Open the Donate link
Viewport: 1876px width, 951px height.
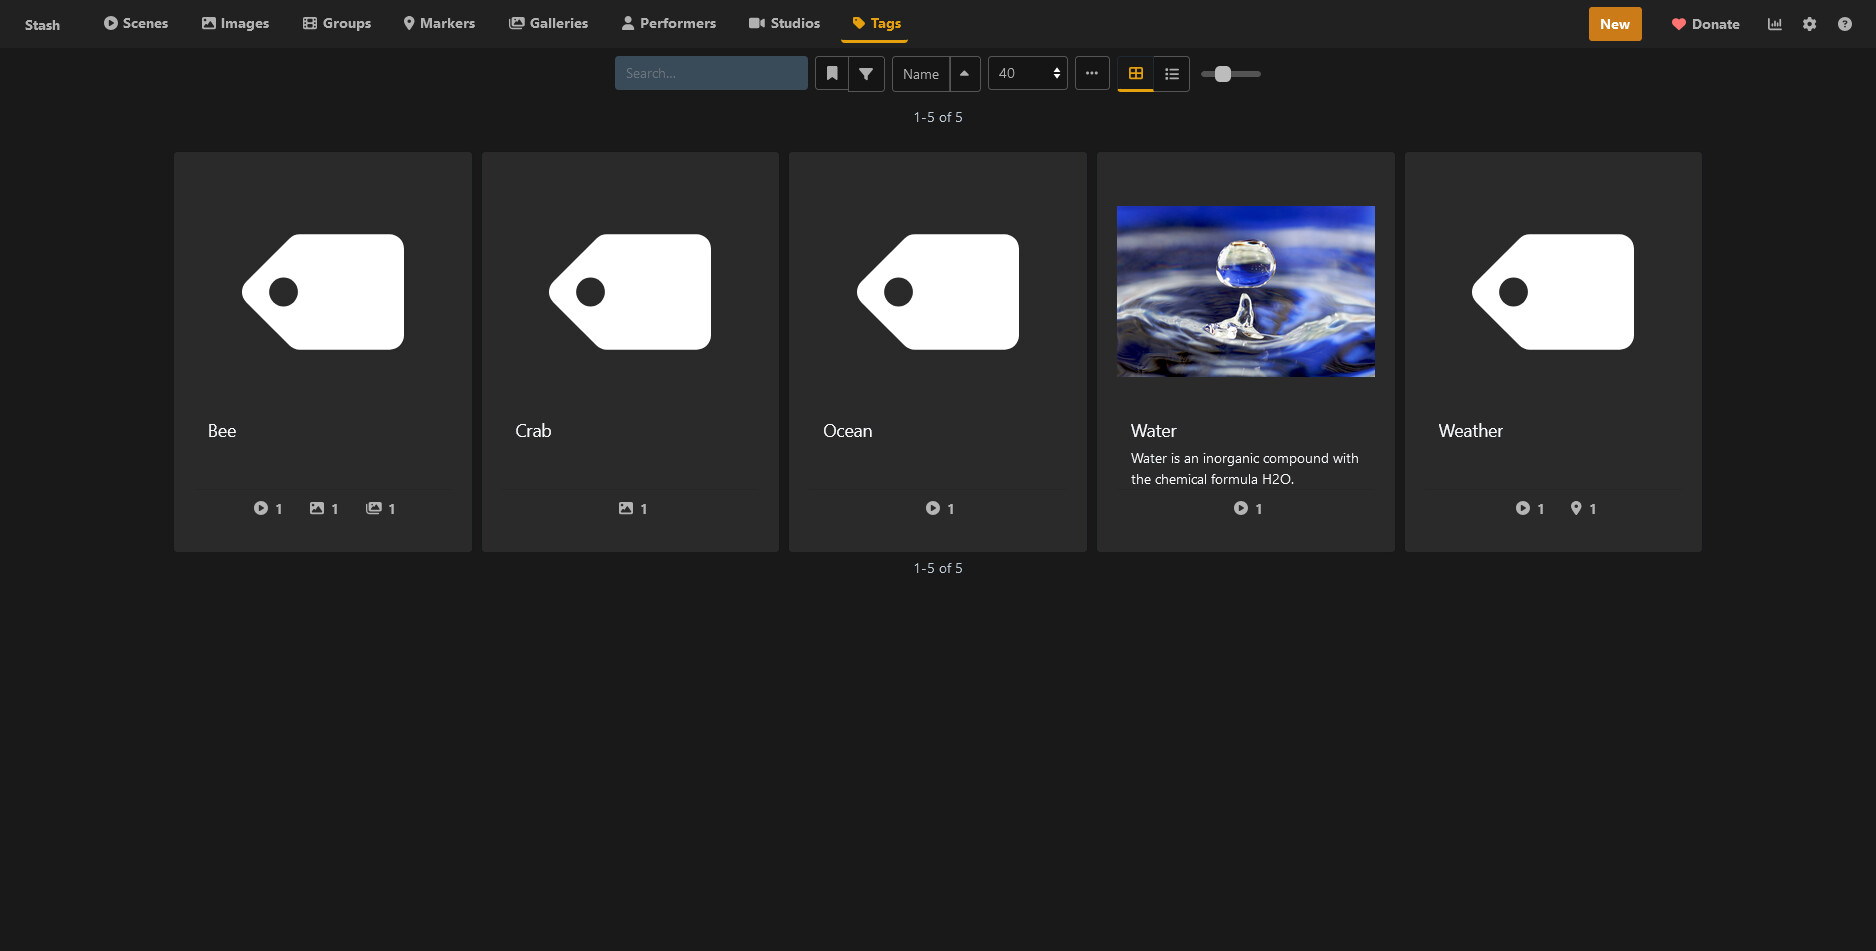1706,24
